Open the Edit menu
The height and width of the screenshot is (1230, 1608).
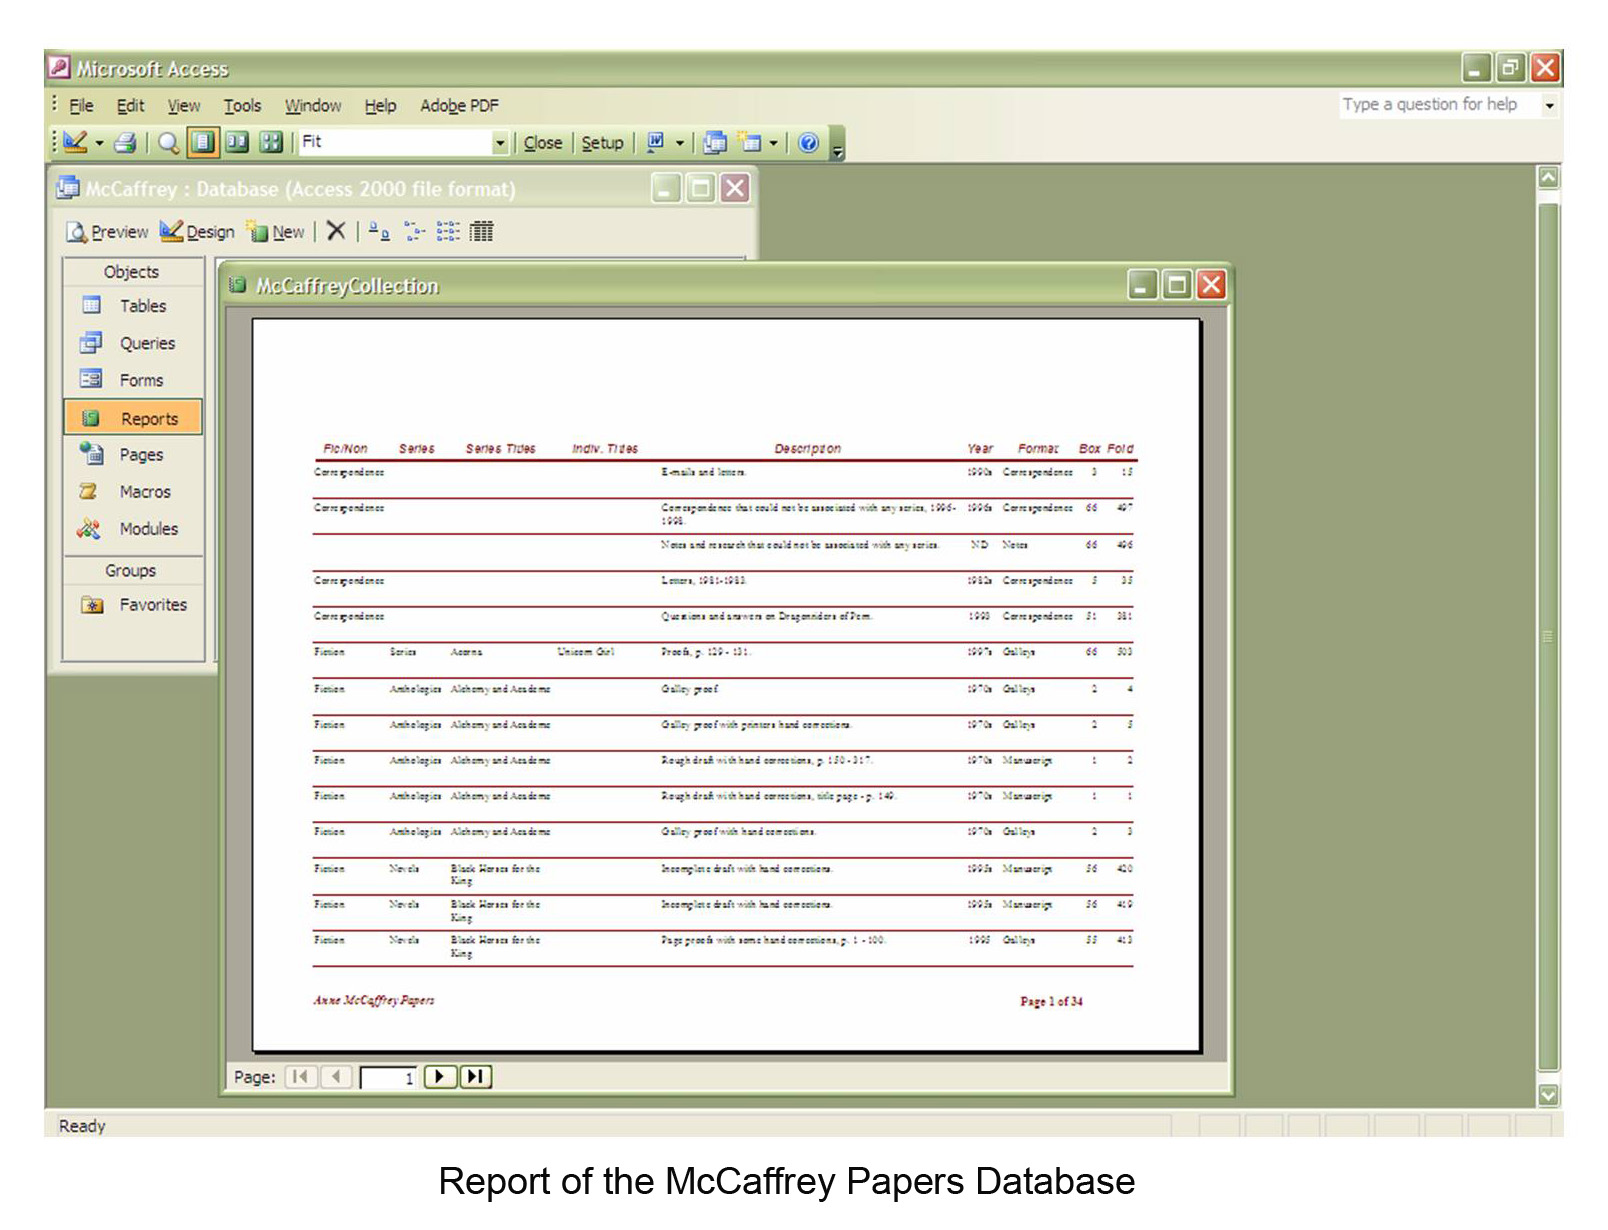pyautogui.click(x=130, y=105)
